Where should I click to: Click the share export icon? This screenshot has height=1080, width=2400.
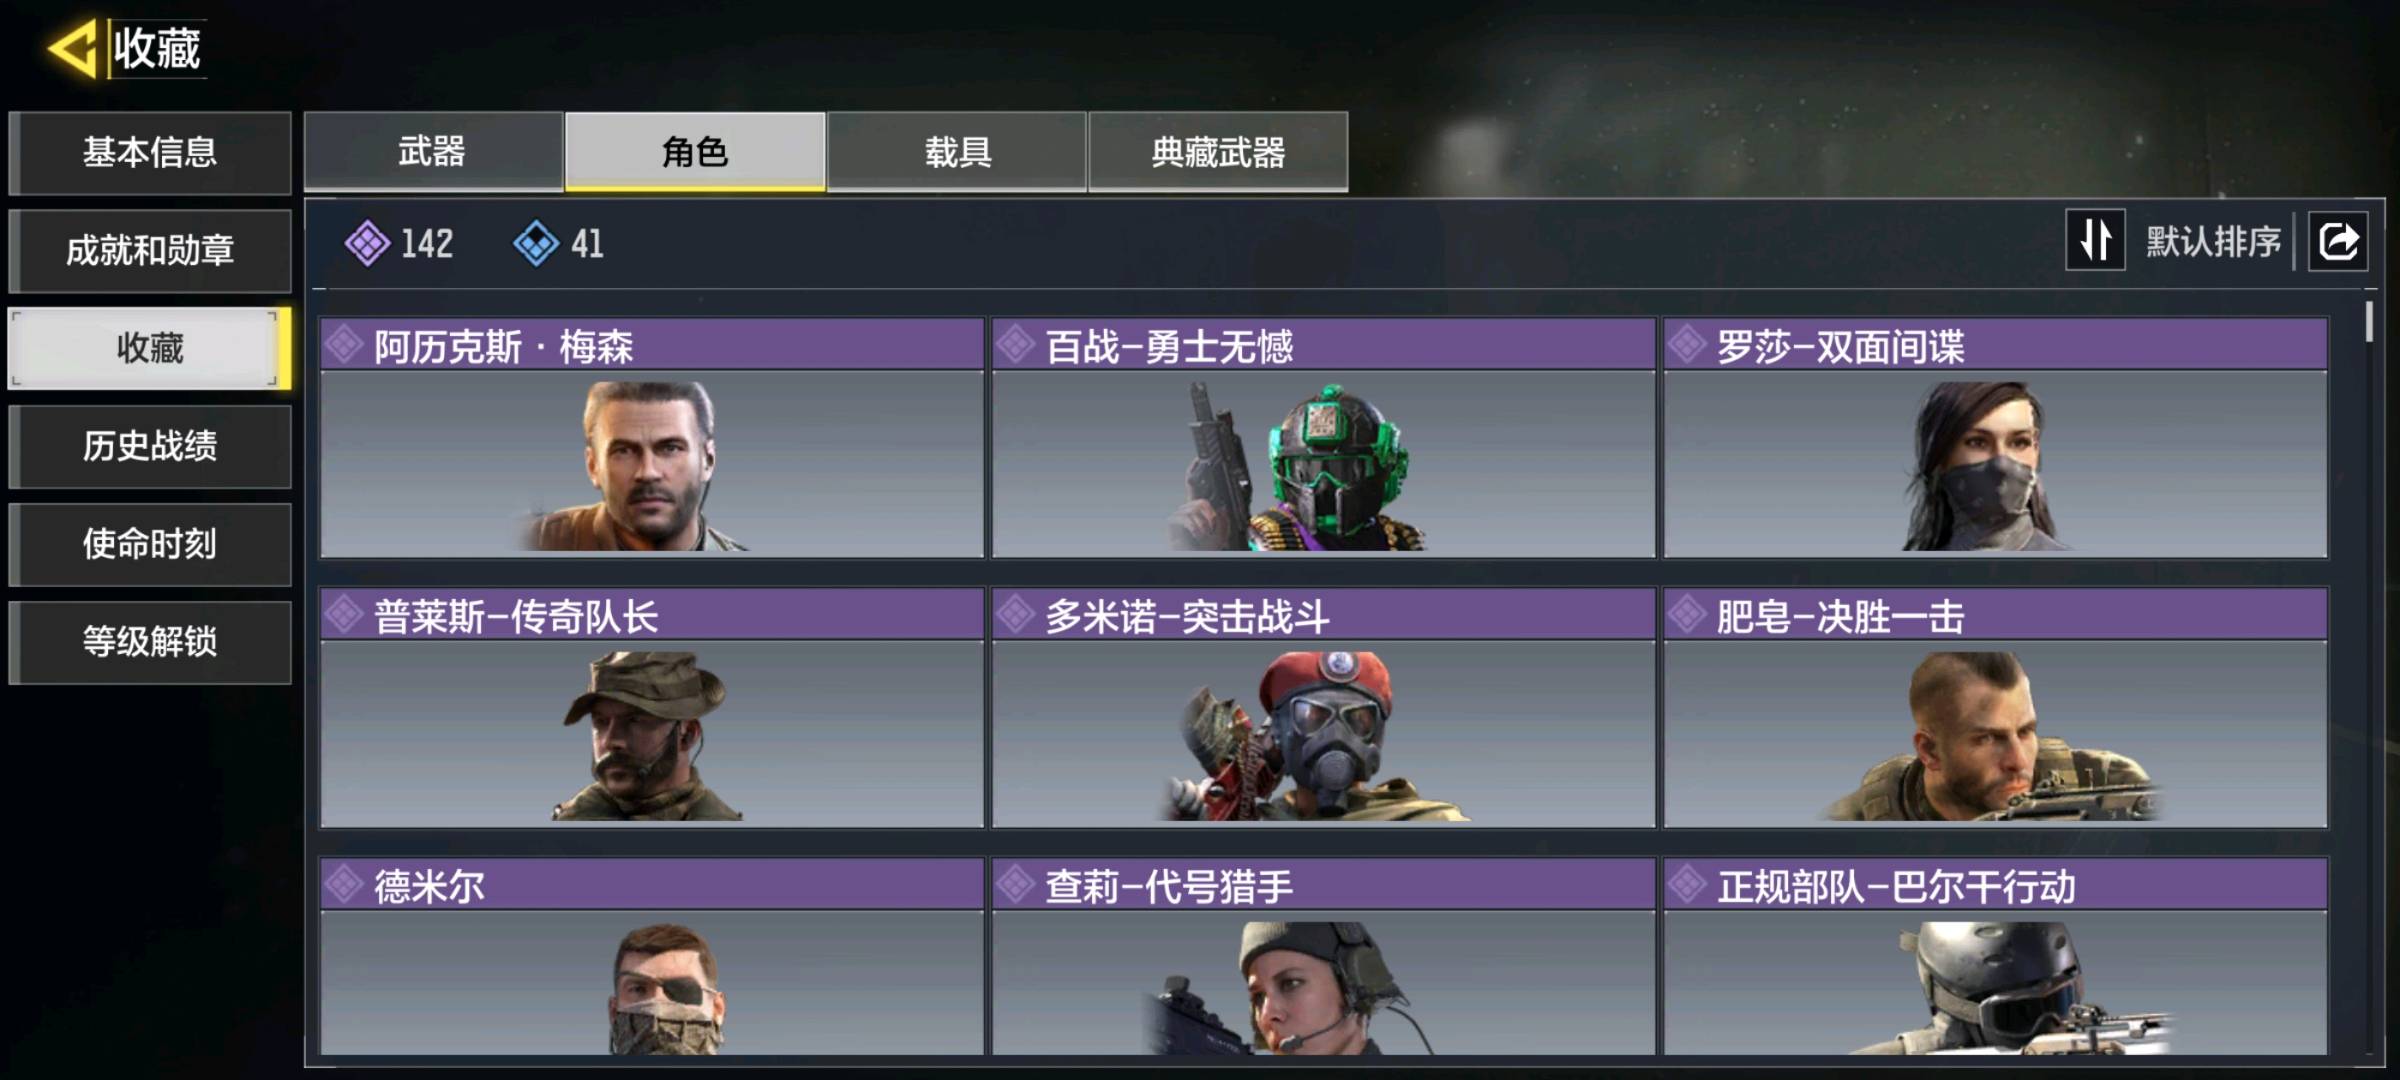pos(2338,241)
